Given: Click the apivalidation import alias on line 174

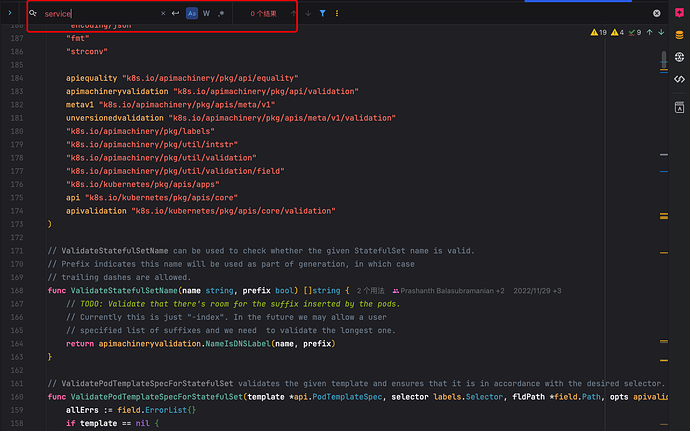Looking at the screenshot, I should tap(96, 211).
